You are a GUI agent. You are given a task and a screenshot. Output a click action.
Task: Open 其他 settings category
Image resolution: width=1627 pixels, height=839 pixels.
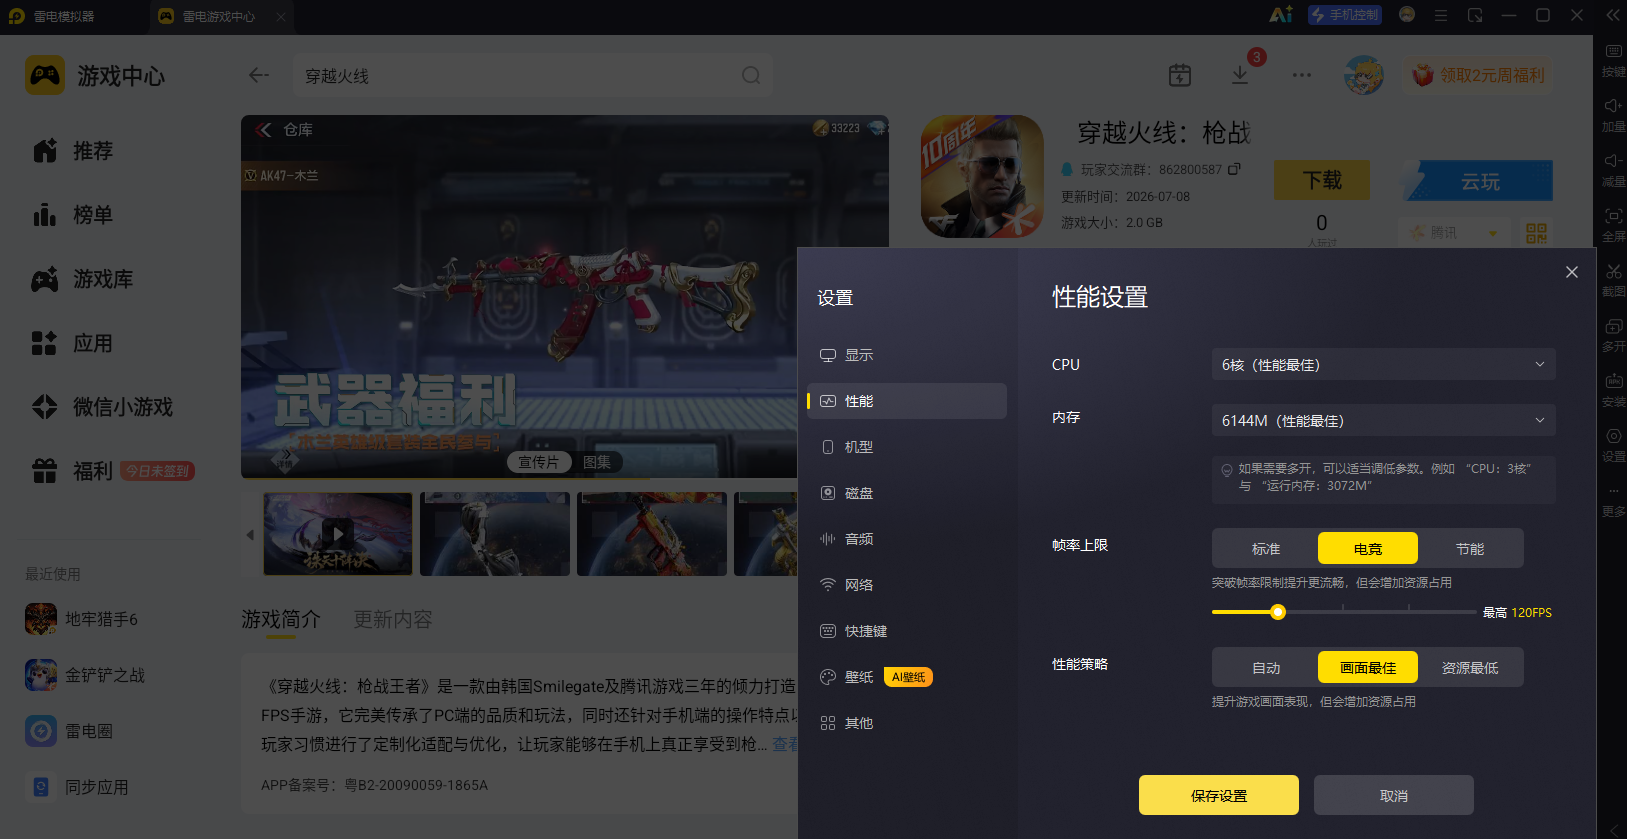907,723
